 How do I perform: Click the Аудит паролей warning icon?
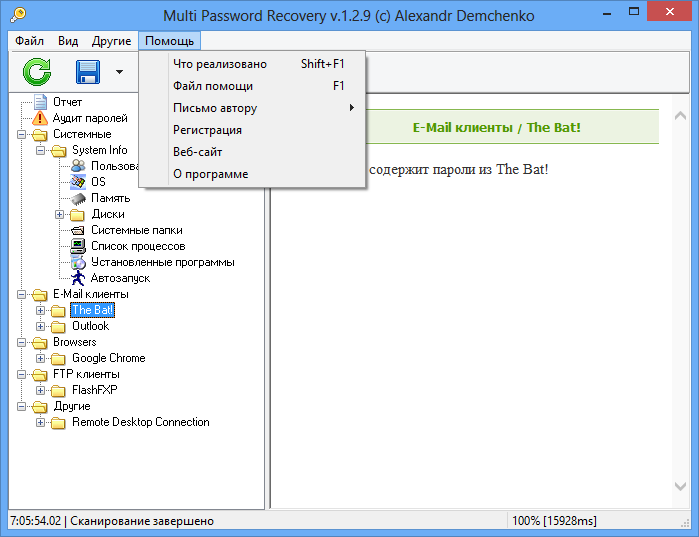(40, 118)
